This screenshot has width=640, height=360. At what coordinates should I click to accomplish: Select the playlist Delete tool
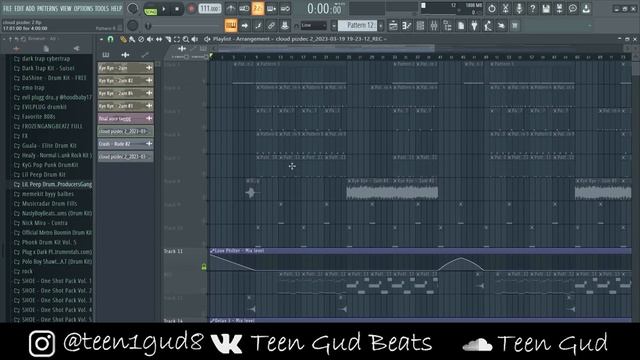click(141, 39)
